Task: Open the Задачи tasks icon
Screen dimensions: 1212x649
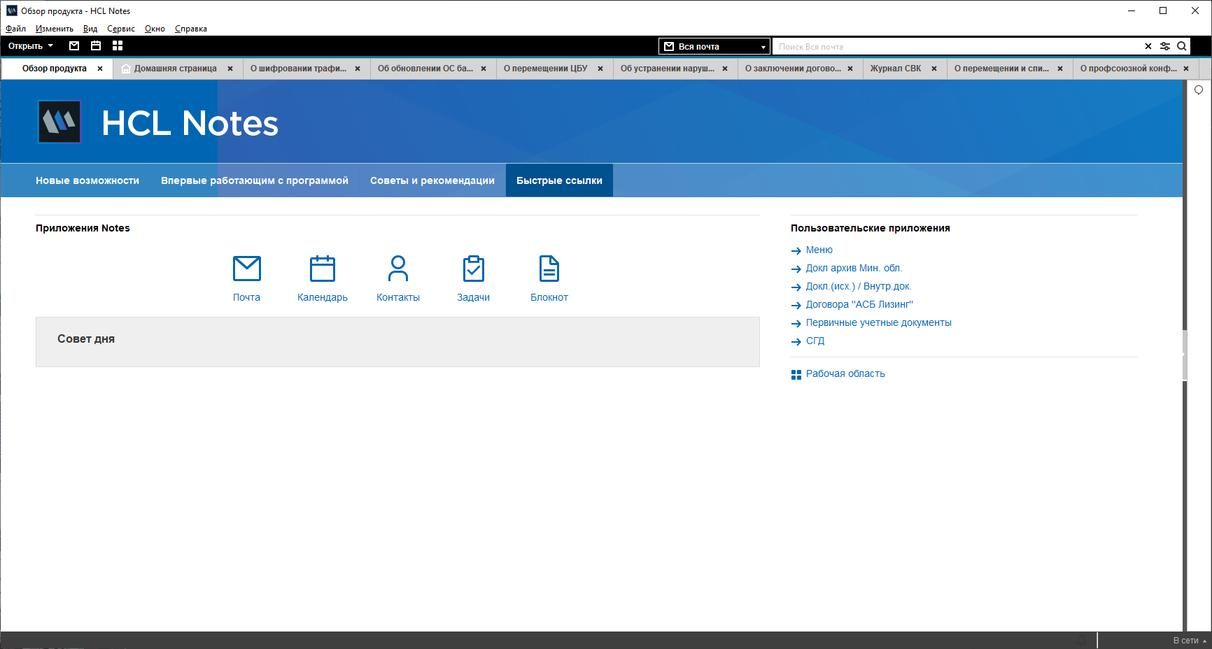Action: click(473, 269)
